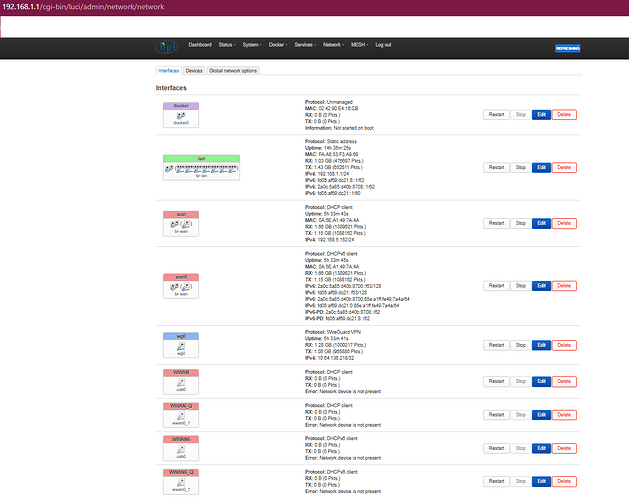Viewport: 629px width, 499px height.
Task: Click the lan 'Protocol: Static address' text
Action: click(x=331, y=142)
